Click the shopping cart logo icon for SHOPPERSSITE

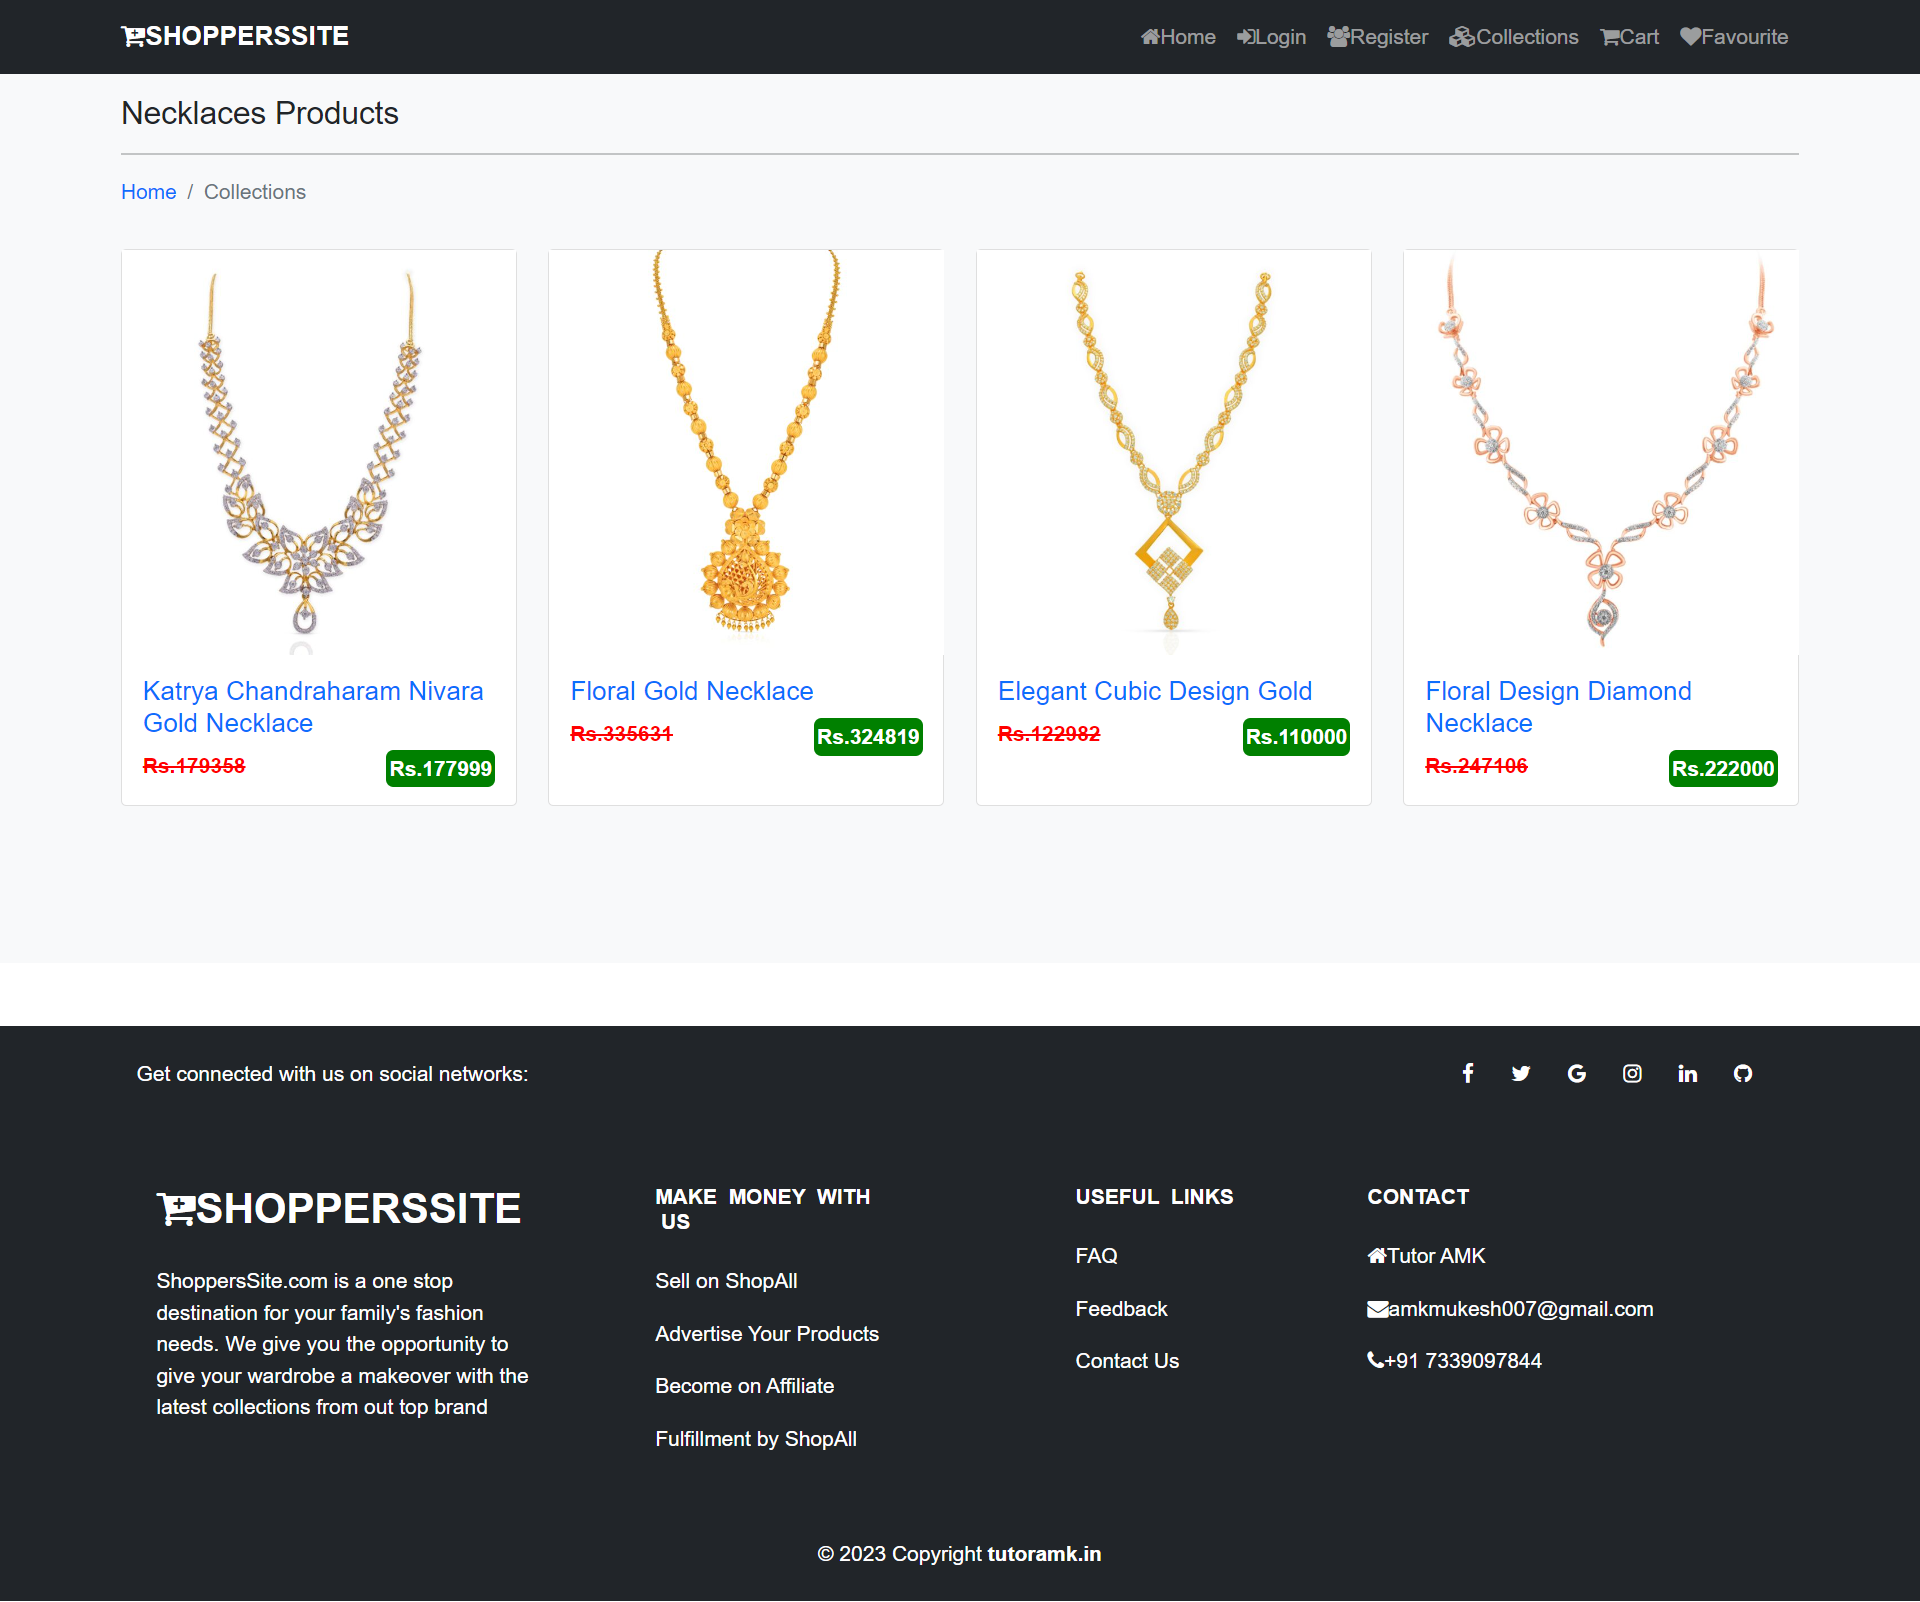(x=131, y=36)
